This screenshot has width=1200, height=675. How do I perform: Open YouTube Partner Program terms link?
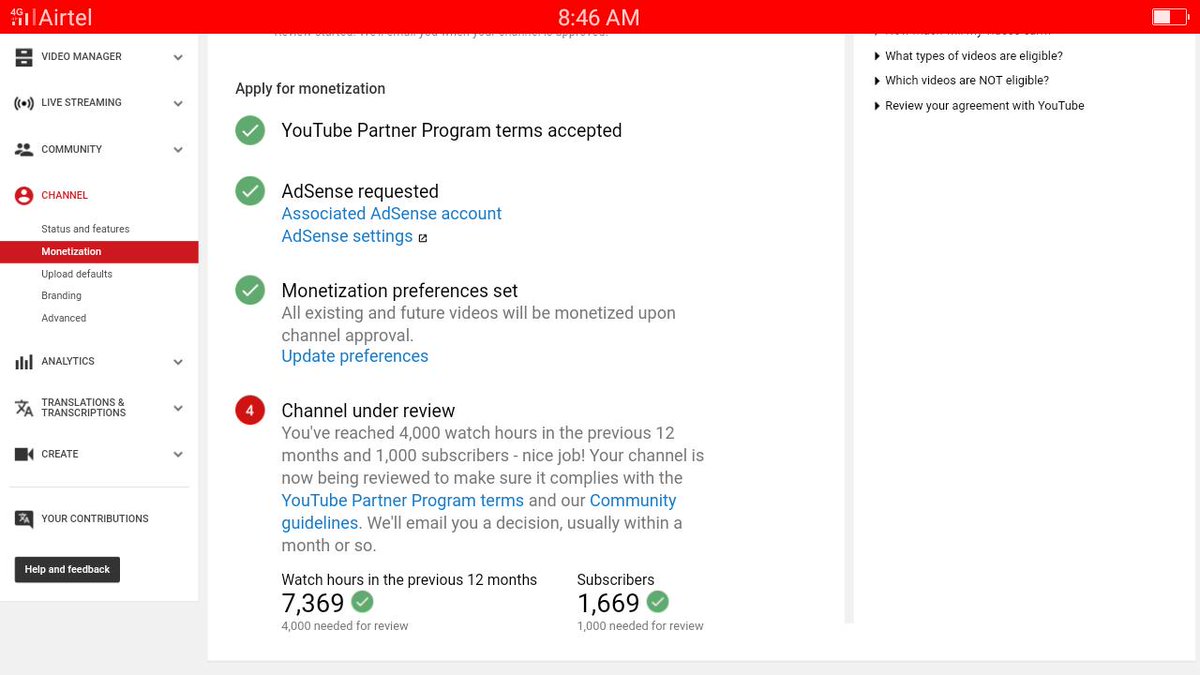pos(403,500)
